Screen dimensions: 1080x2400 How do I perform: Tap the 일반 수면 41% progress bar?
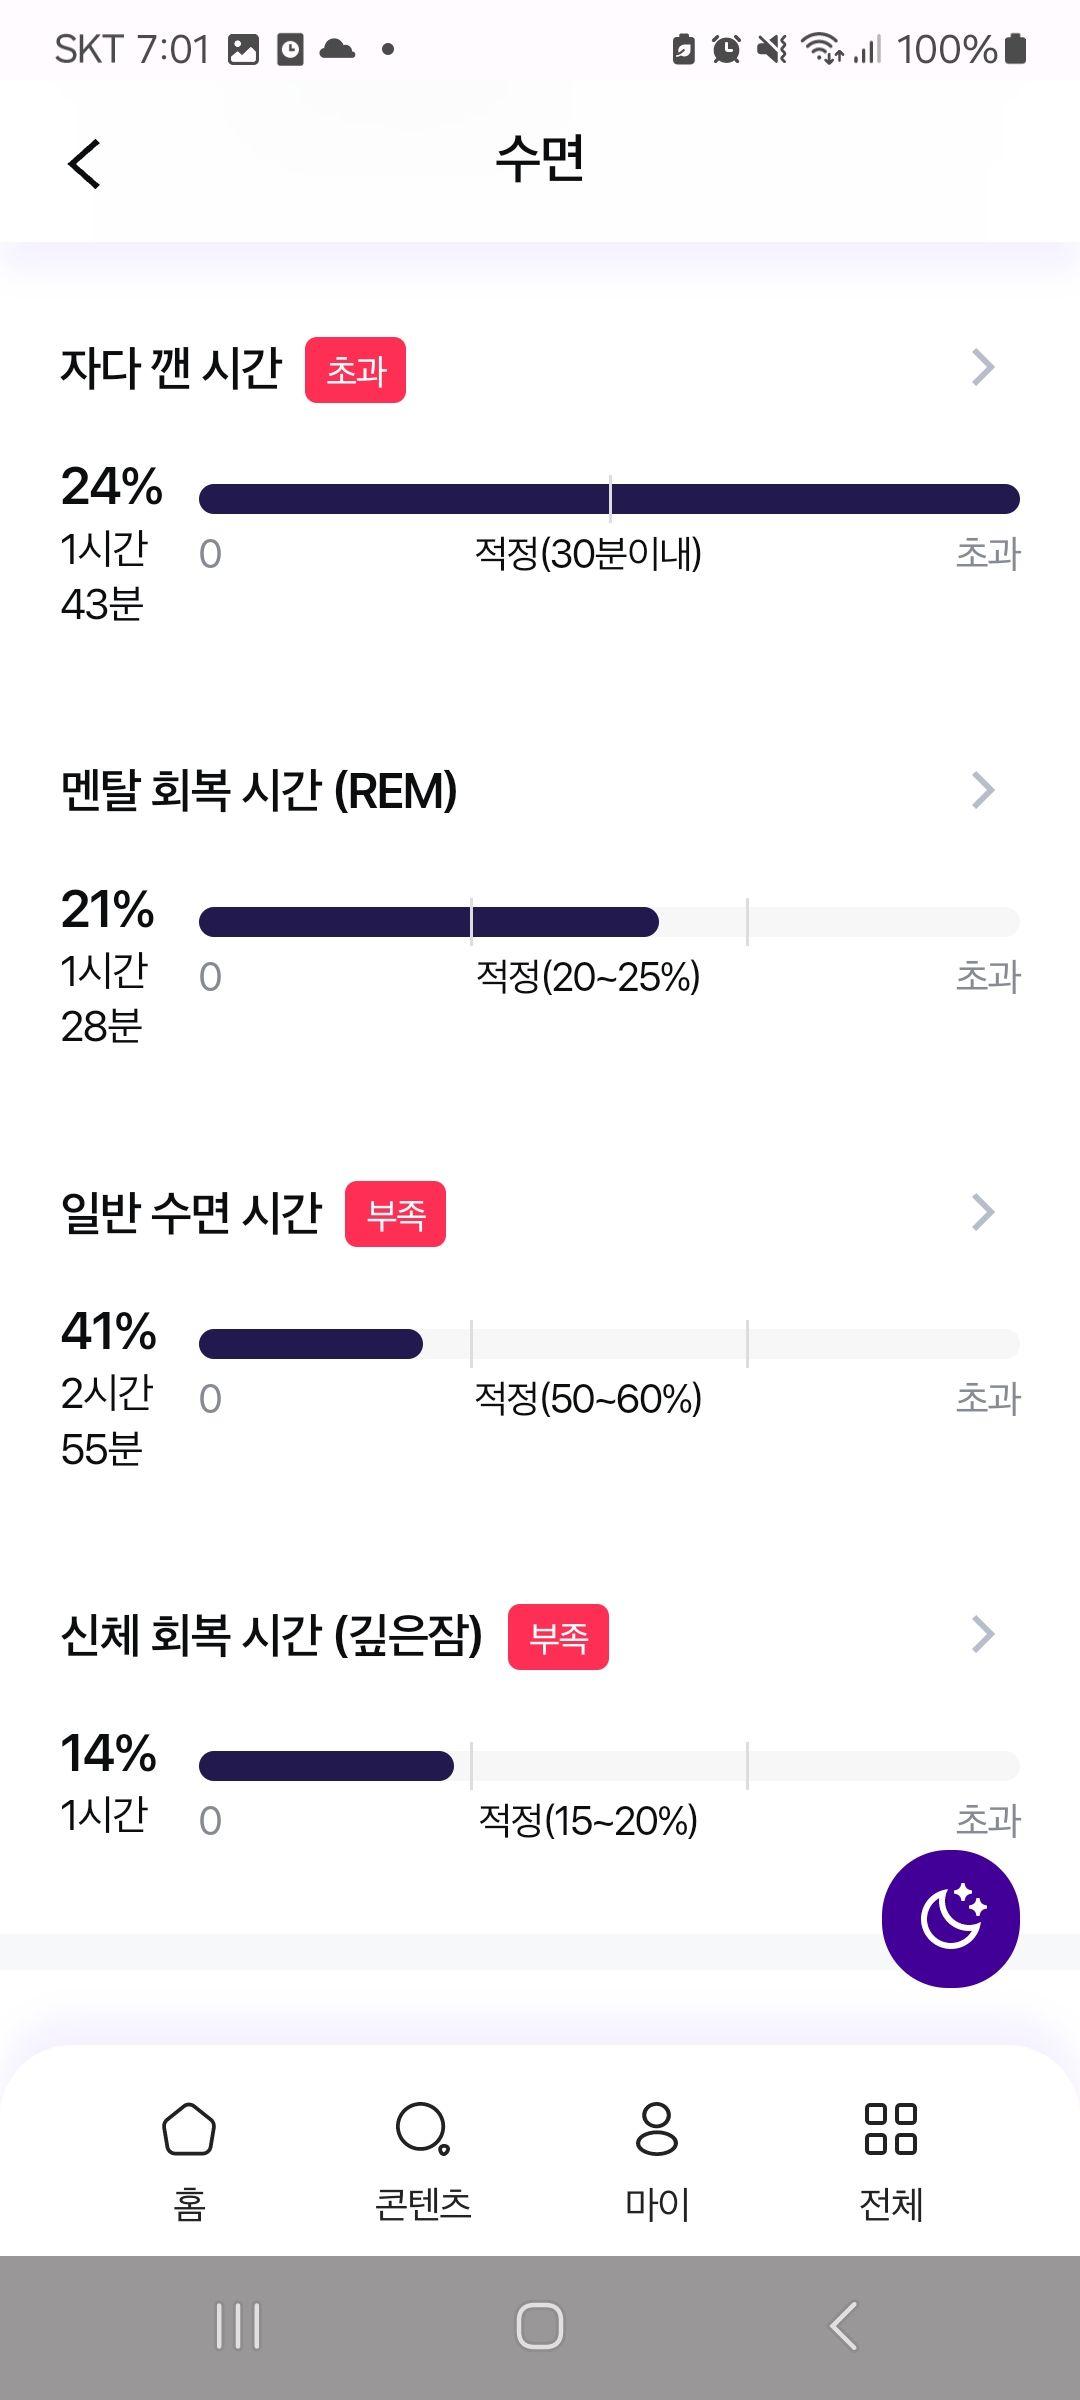tap(609, 1343)
